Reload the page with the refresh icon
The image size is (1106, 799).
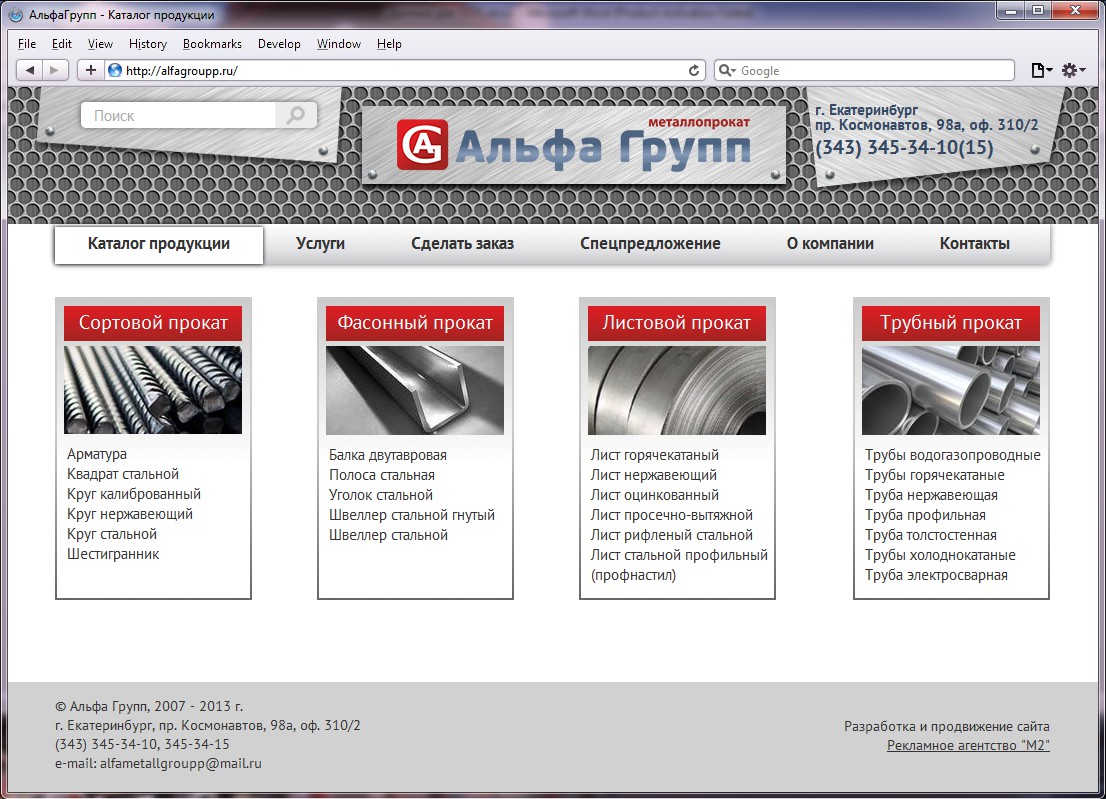tap(694, 71)
